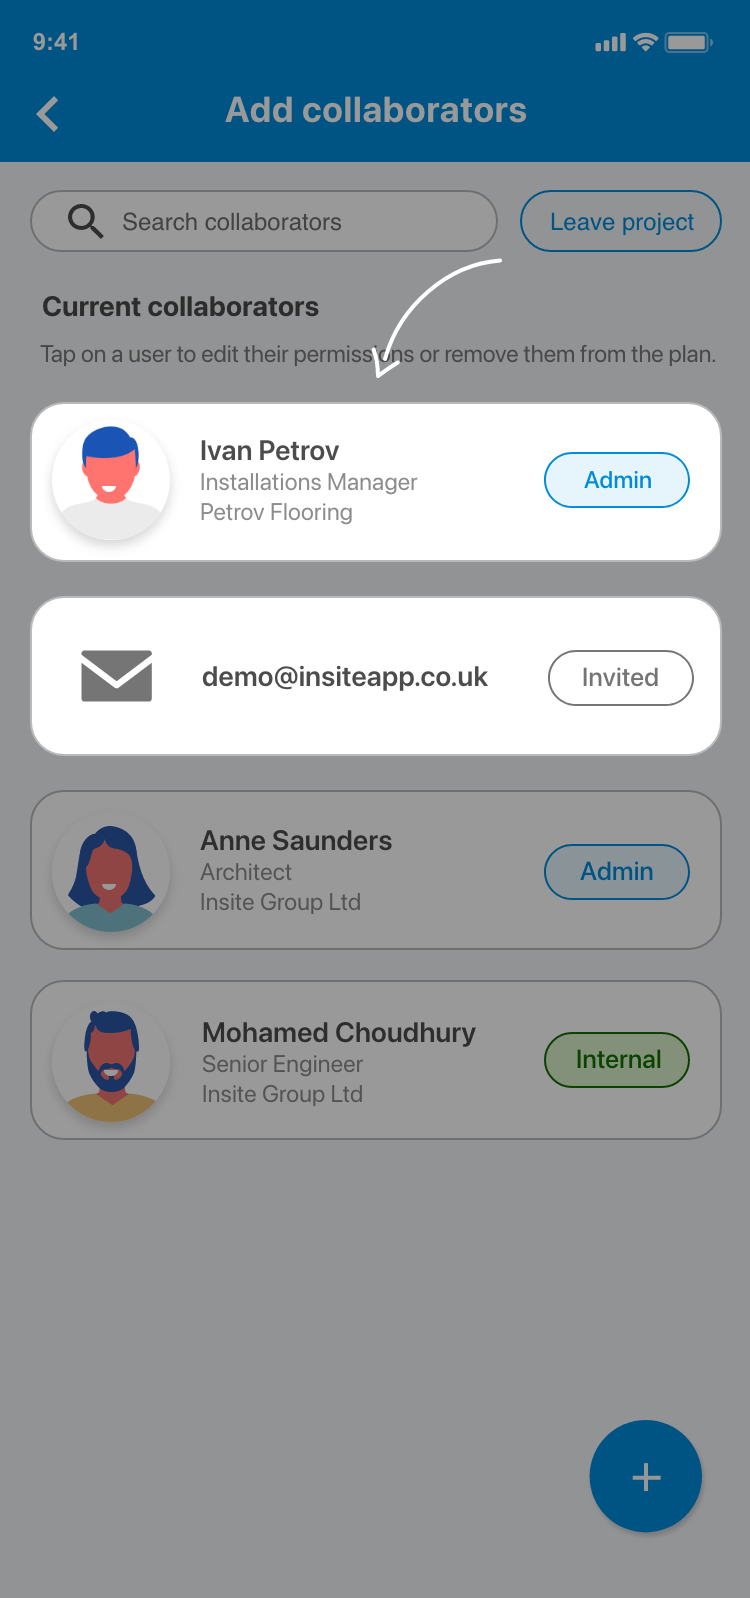
Task: Tap Anne Saunders' avatar picture
Action: pos(111,873)
